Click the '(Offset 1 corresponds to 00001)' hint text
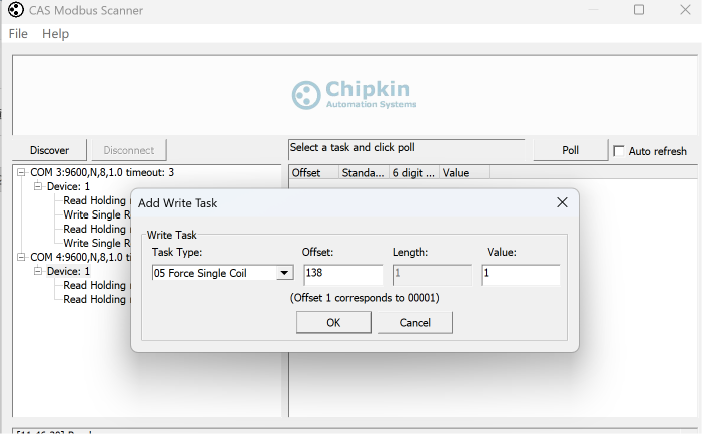The image size is (702, 434). click(364, 298)
